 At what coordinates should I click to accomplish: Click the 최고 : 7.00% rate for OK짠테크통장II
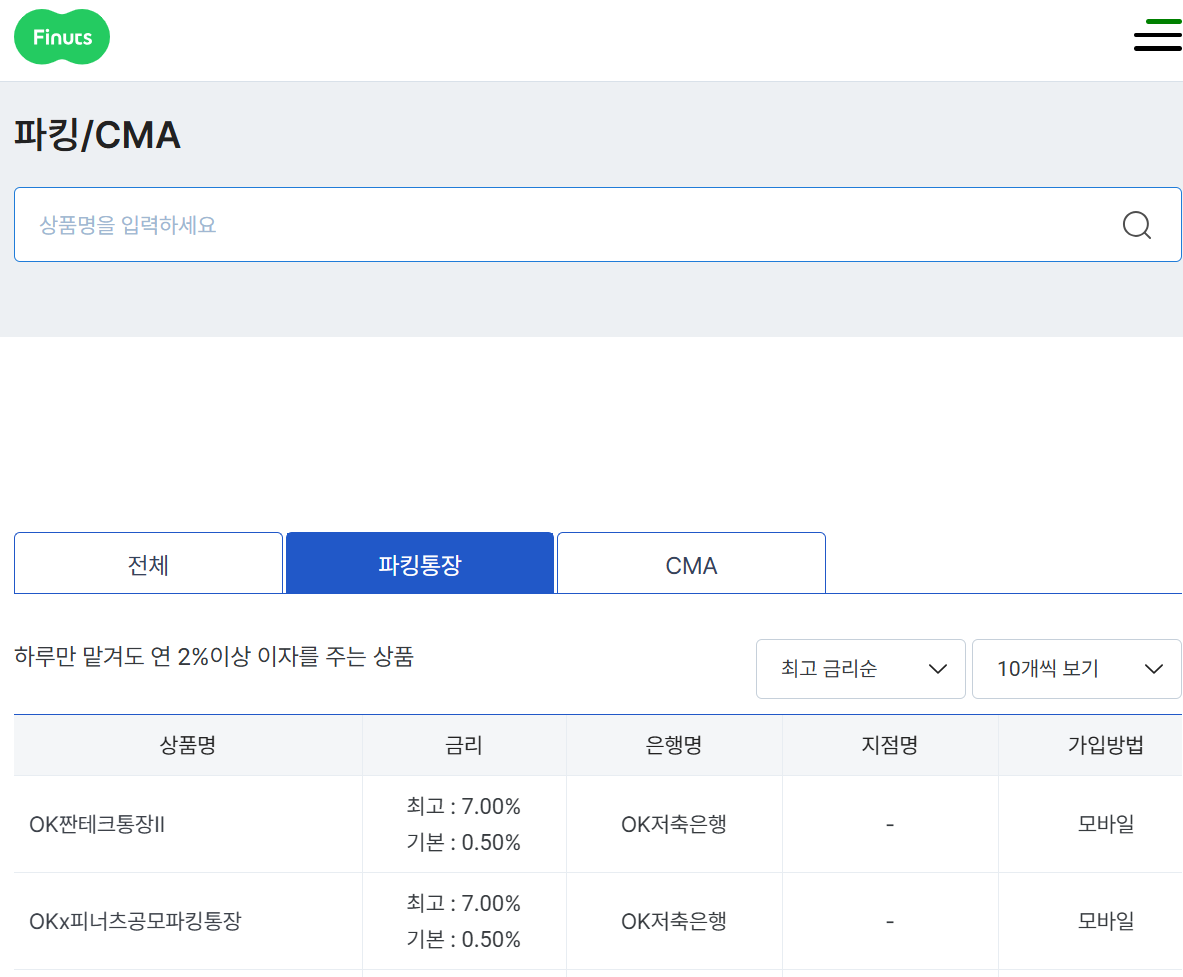[x=463, y=806]
